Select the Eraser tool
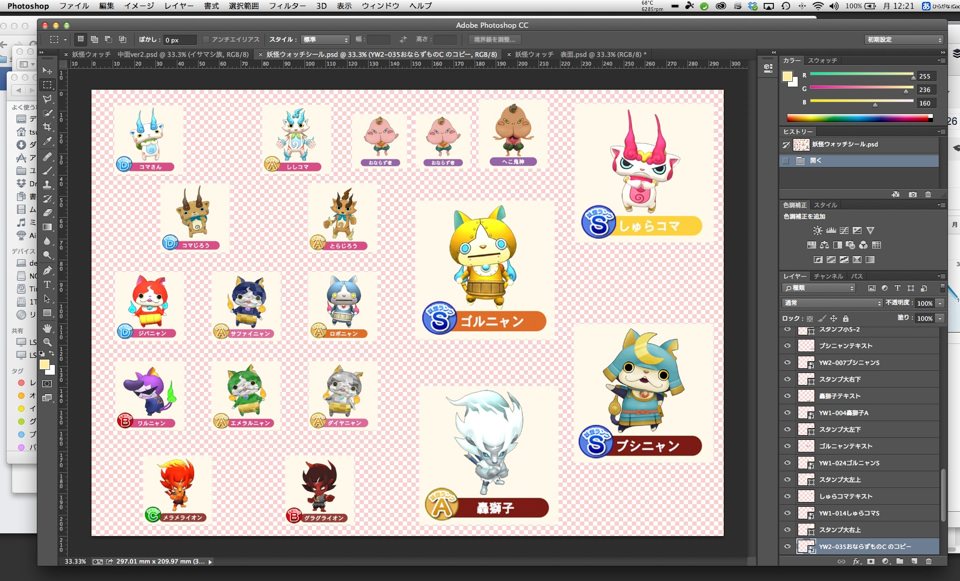Viewport: 960px width, 581px height. (x=47, y=212)
